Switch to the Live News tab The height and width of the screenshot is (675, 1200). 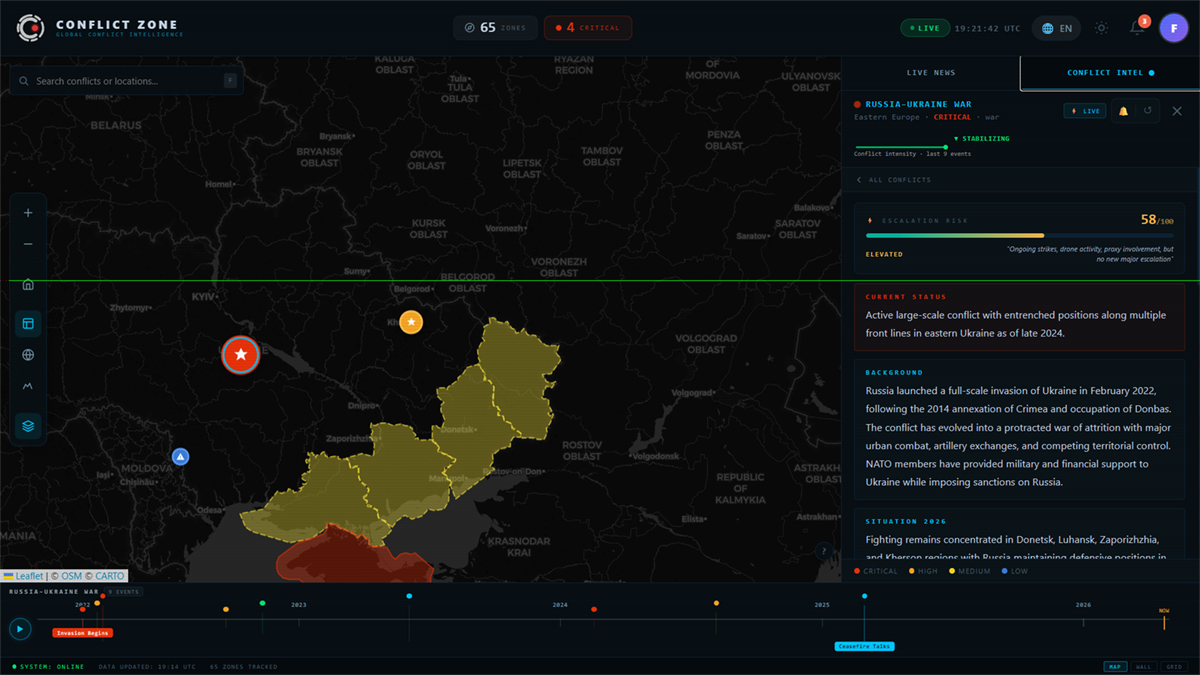[930, 73]
